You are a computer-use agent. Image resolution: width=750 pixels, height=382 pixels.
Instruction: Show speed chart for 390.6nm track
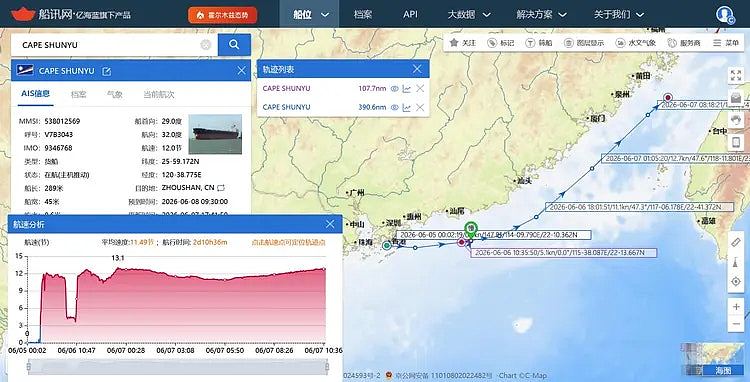coord(407,107)
